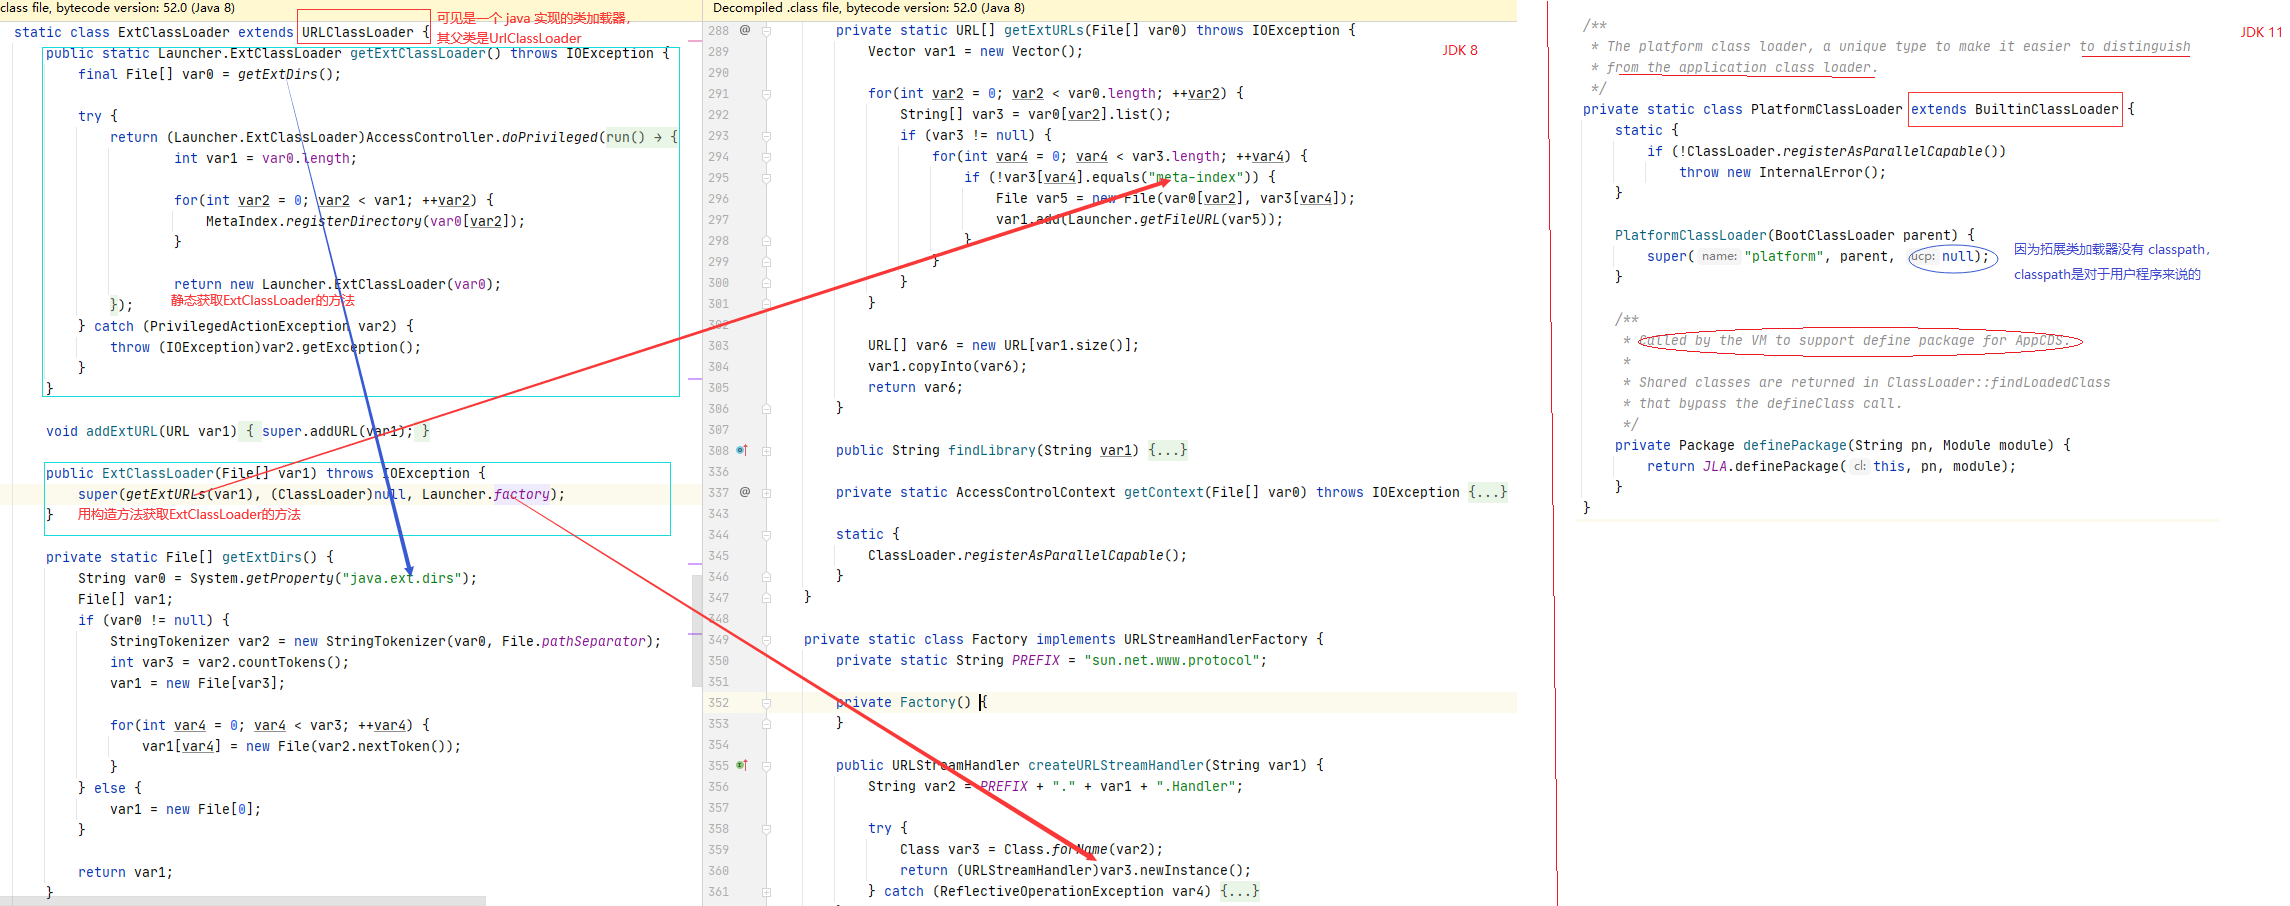Collapse the Factory constructor fold on line 352
Screen dimensions: 2290x906
(767, 702)
